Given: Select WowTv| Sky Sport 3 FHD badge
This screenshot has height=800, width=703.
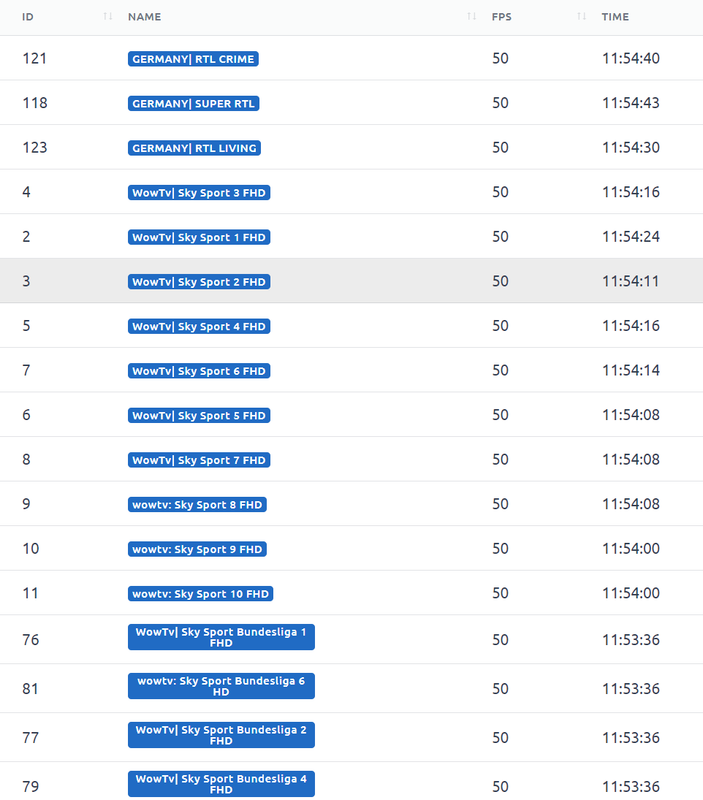Looking at the screenshot, I should click(199, 193).
